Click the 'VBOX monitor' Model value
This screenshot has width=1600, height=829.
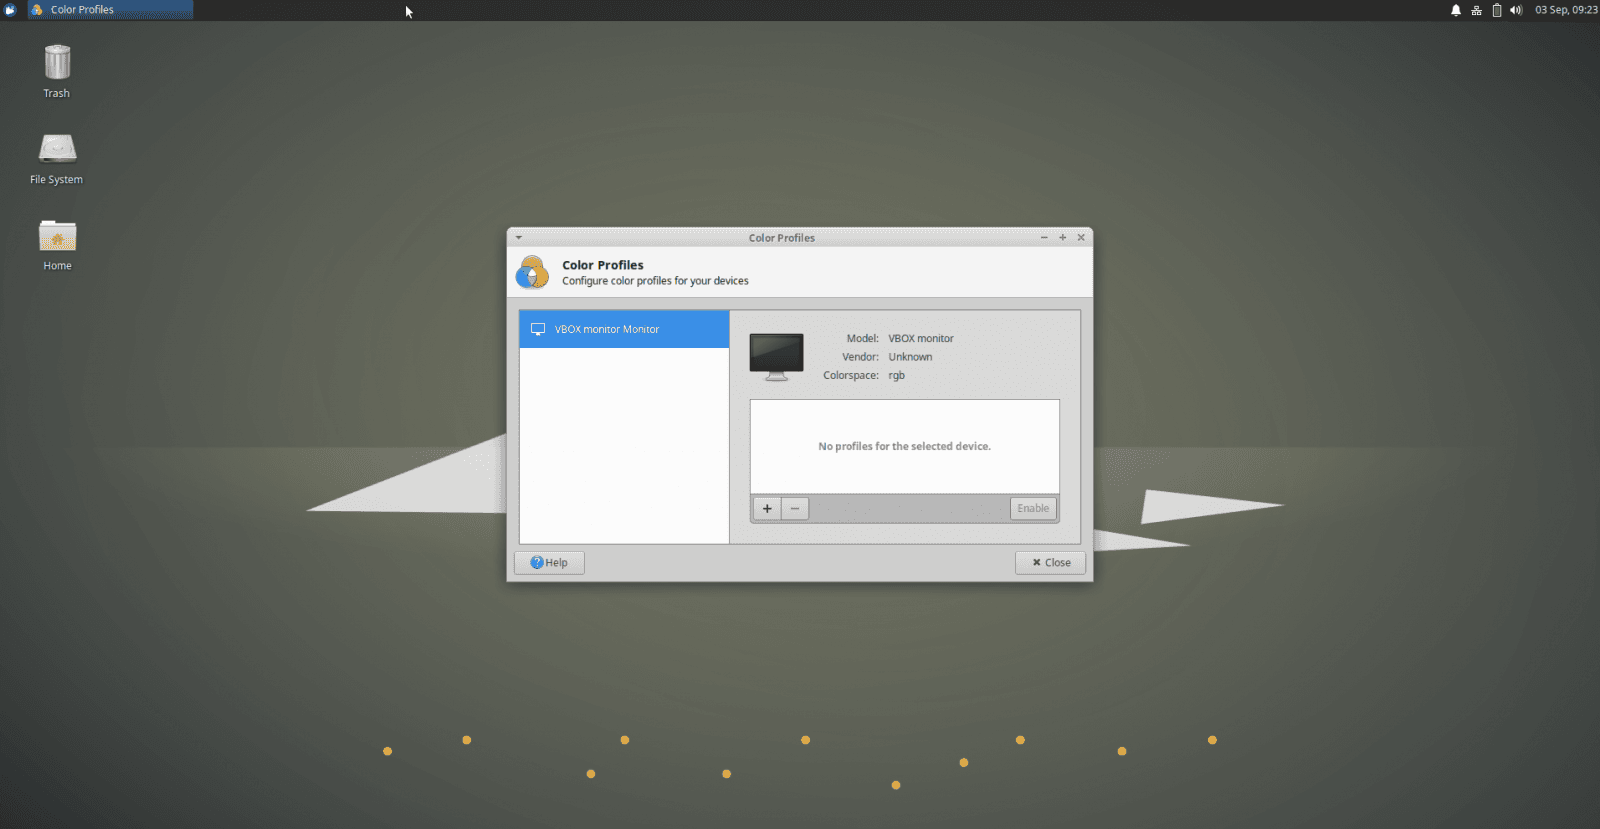click(x=921, y=339)
